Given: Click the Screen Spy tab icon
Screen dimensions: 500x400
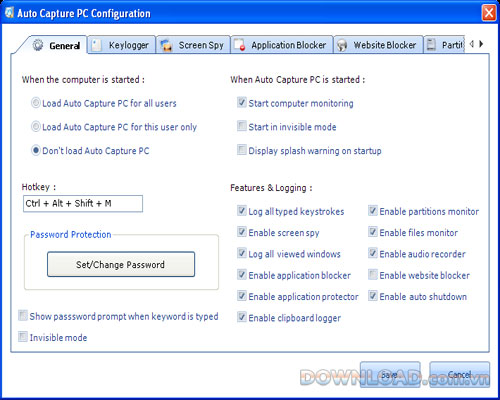Looking at the screenshot, I should click(166, 45).
